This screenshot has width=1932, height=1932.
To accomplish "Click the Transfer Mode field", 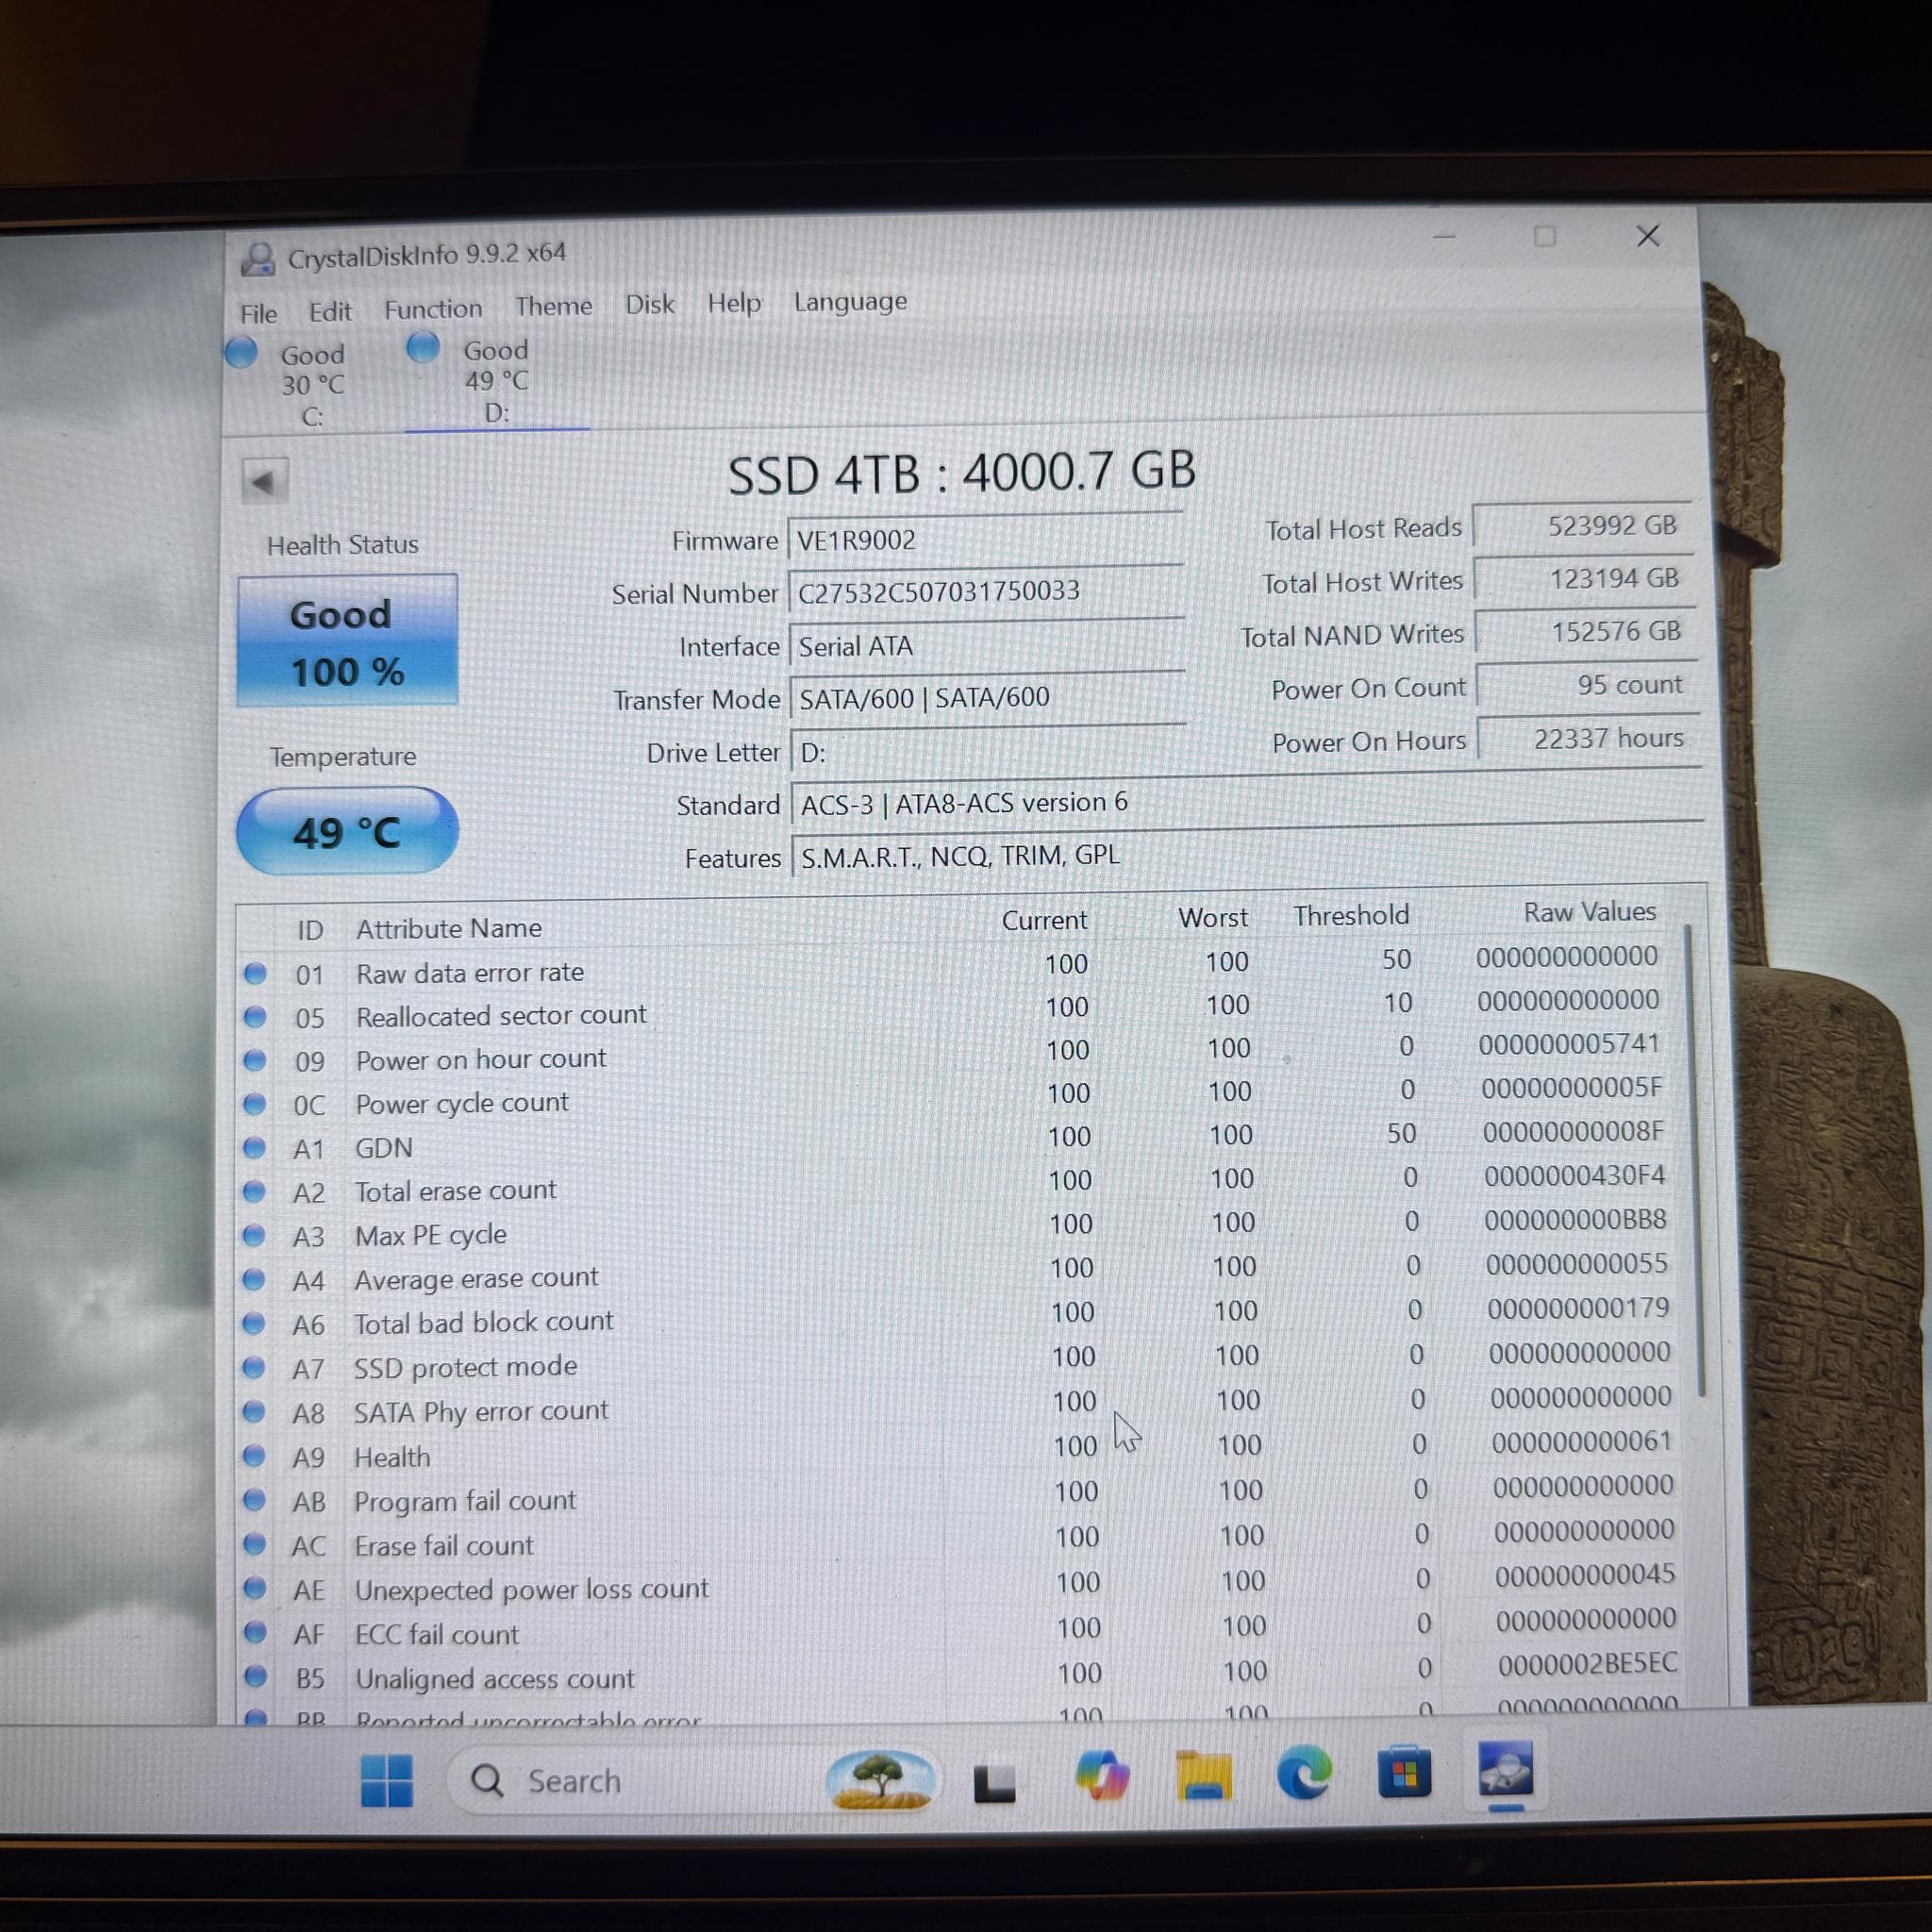I will pyautogui.click(x=988, y=698).
